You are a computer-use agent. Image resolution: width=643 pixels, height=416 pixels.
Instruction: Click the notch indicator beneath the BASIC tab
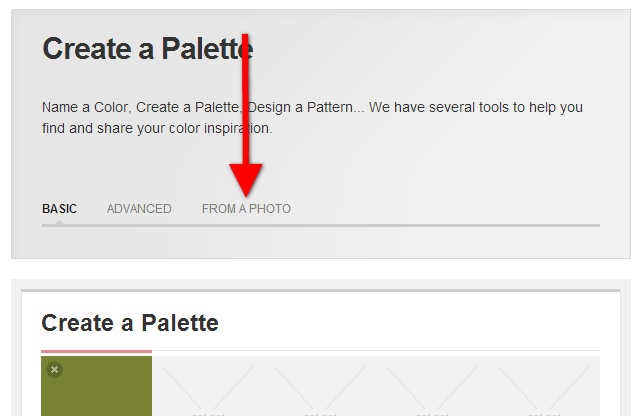[x=59, y=222]
